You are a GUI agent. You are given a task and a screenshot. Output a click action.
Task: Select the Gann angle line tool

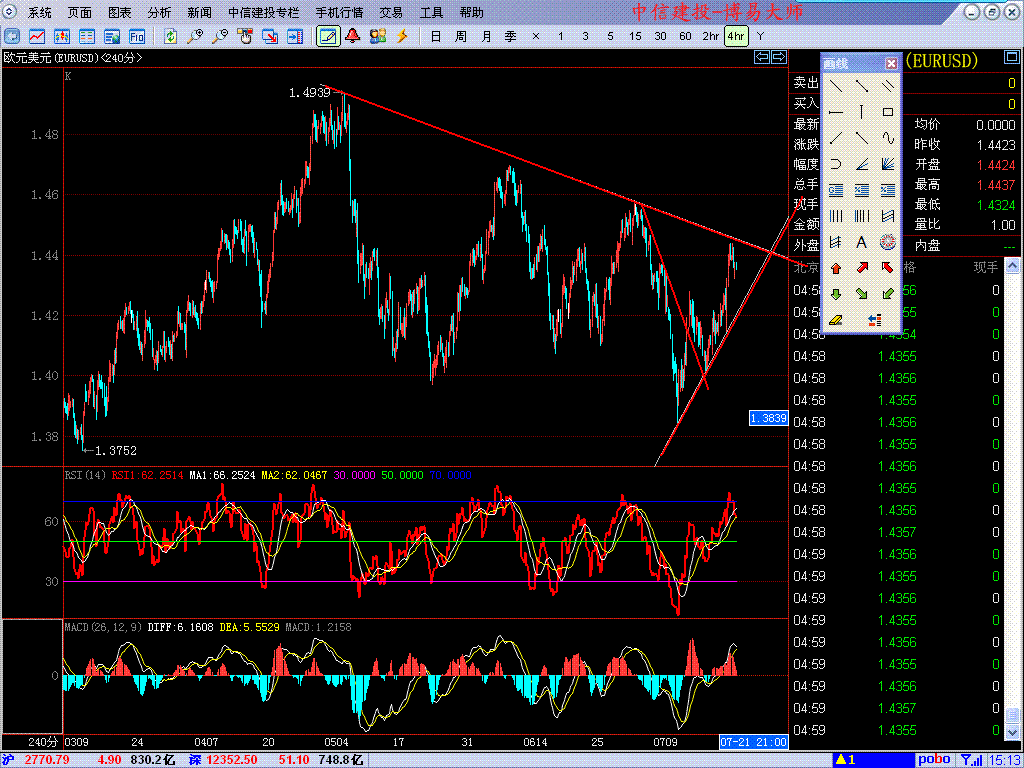point(861,164)
